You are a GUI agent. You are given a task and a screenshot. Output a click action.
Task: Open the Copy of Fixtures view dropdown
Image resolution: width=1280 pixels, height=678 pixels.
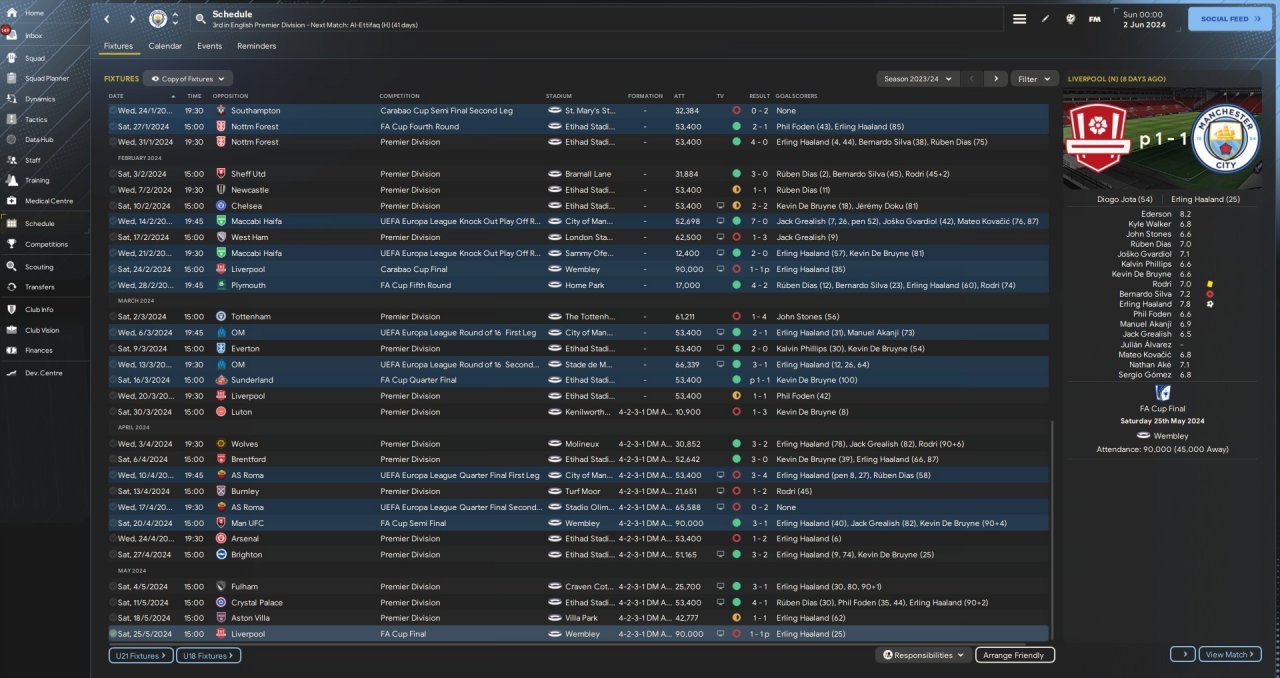188,78
